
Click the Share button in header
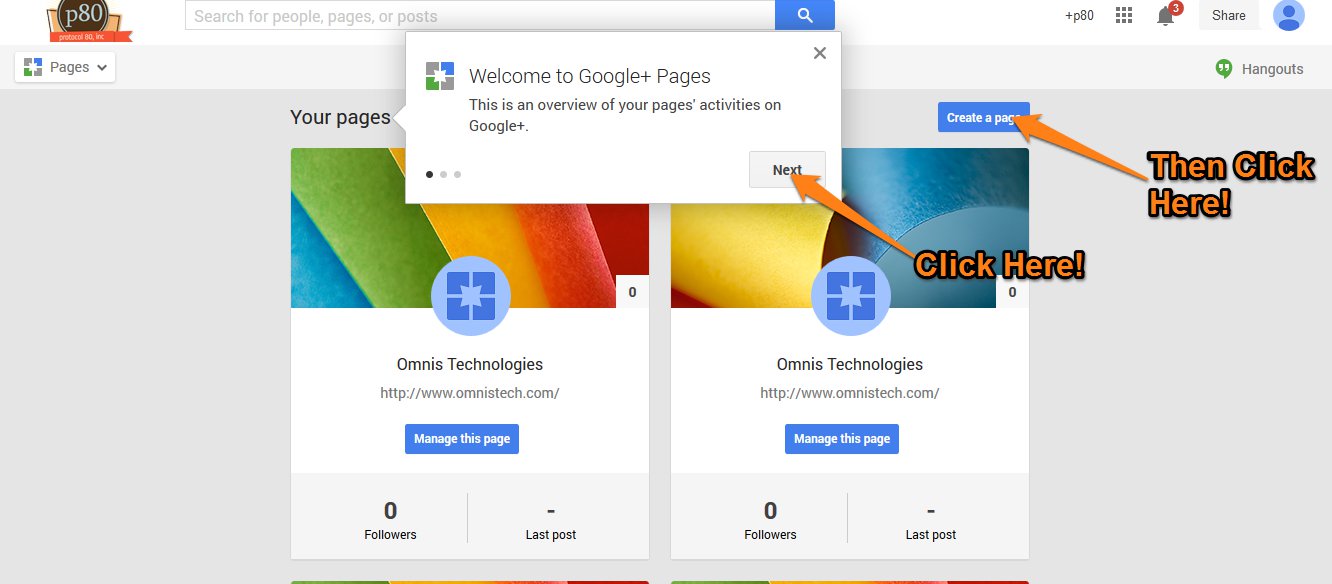point(1229,15)
